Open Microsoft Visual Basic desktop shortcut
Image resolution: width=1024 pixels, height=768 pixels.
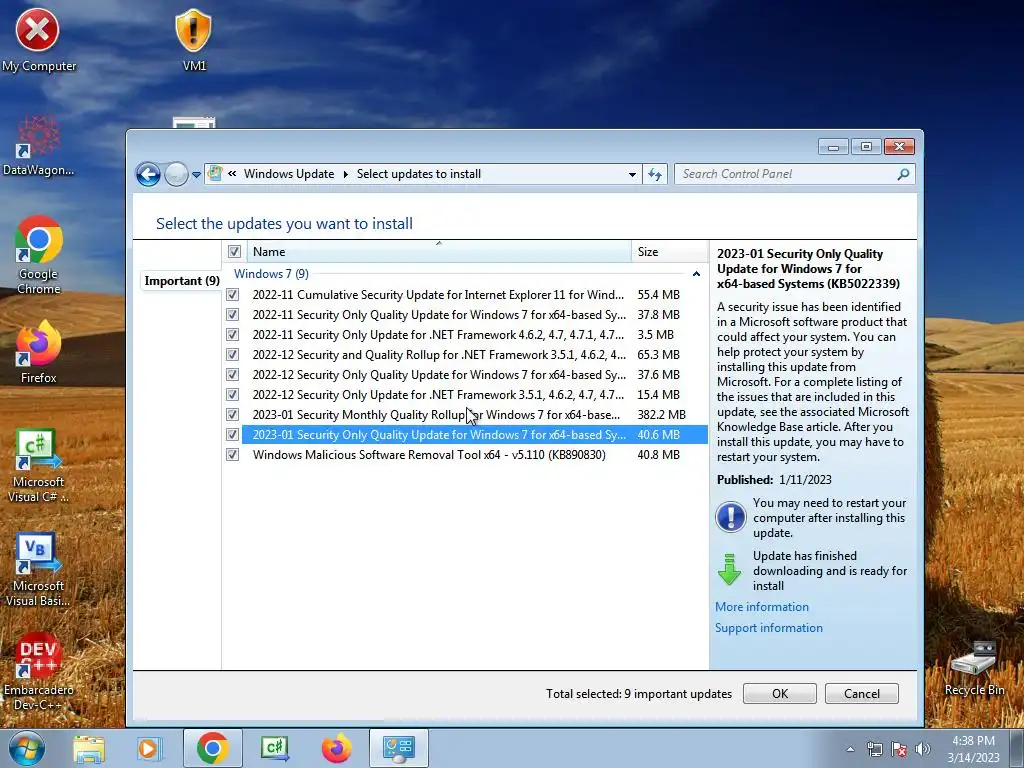coord(38,569)
